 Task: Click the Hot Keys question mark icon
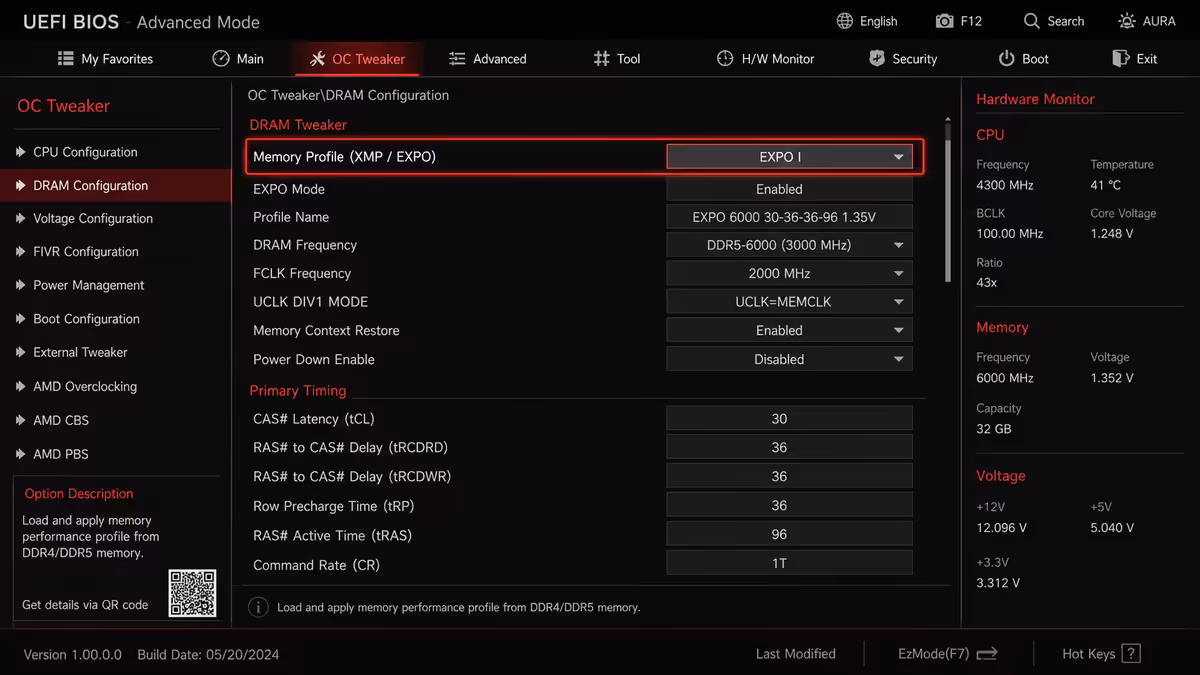[x=1131, y=654]
